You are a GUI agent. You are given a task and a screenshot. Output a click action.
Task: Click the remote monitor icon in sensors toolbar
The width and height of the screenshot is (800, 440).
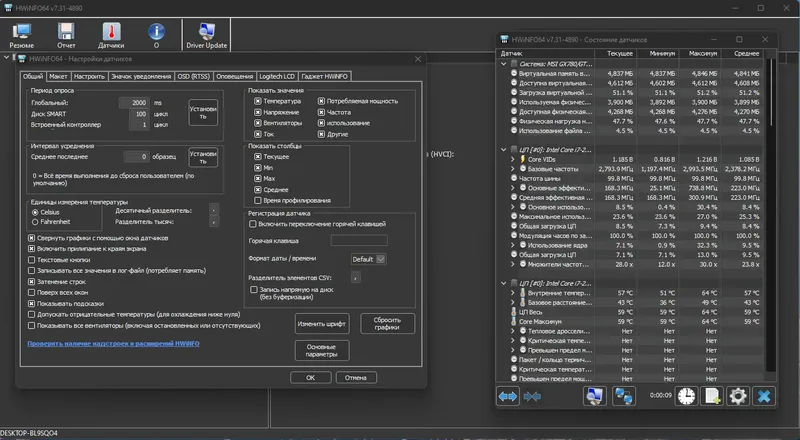(595, 396)
